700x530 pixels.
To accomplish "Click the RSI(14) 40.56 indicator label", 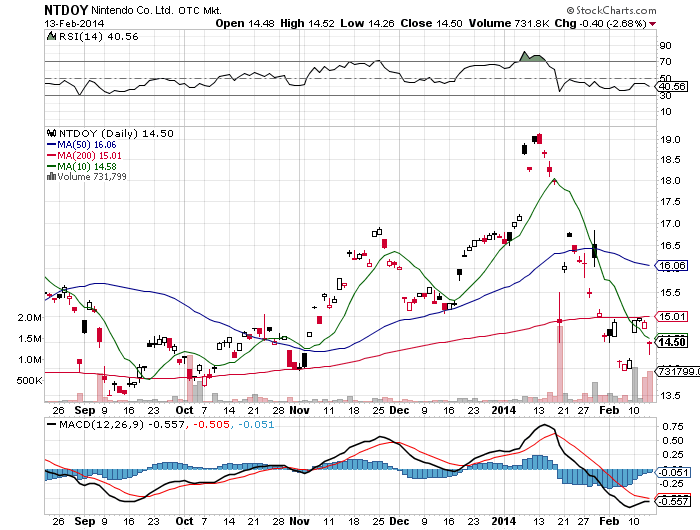I will coord(99,37).
